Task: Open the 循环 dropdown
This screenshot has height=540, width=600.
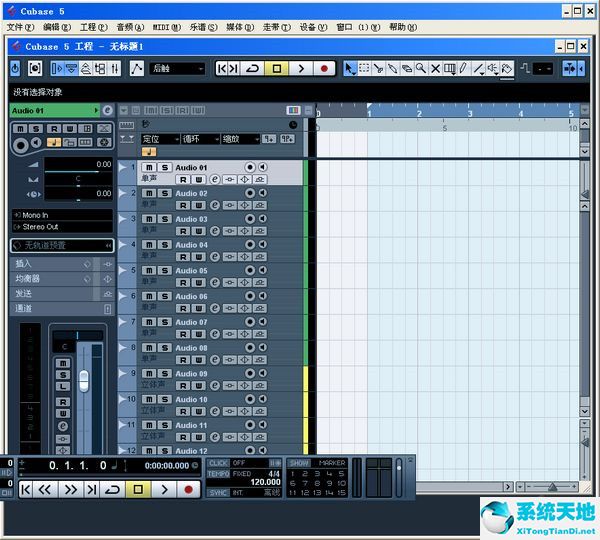Action: click(200, 139)
